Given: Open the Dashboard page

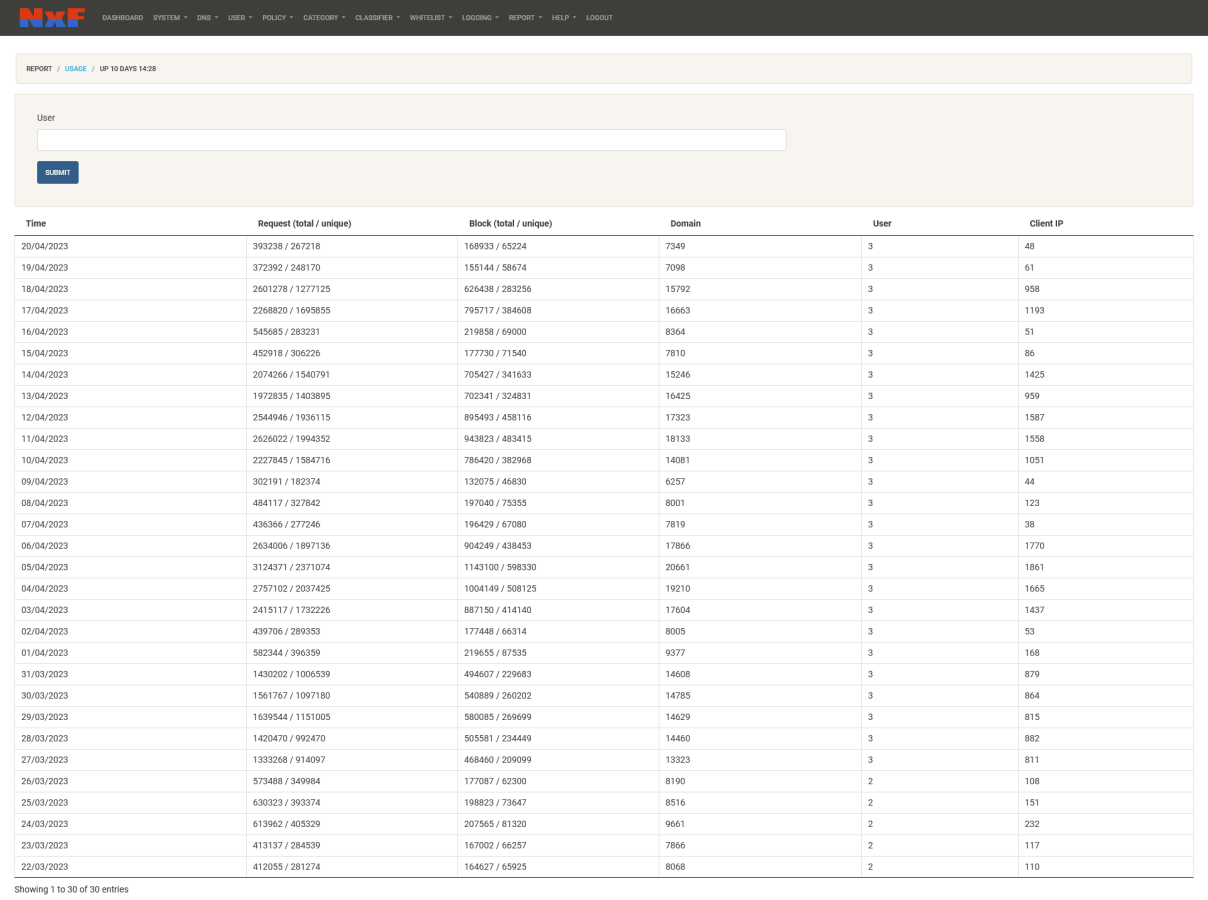Looking at the screenshot, I should [122, 18].
